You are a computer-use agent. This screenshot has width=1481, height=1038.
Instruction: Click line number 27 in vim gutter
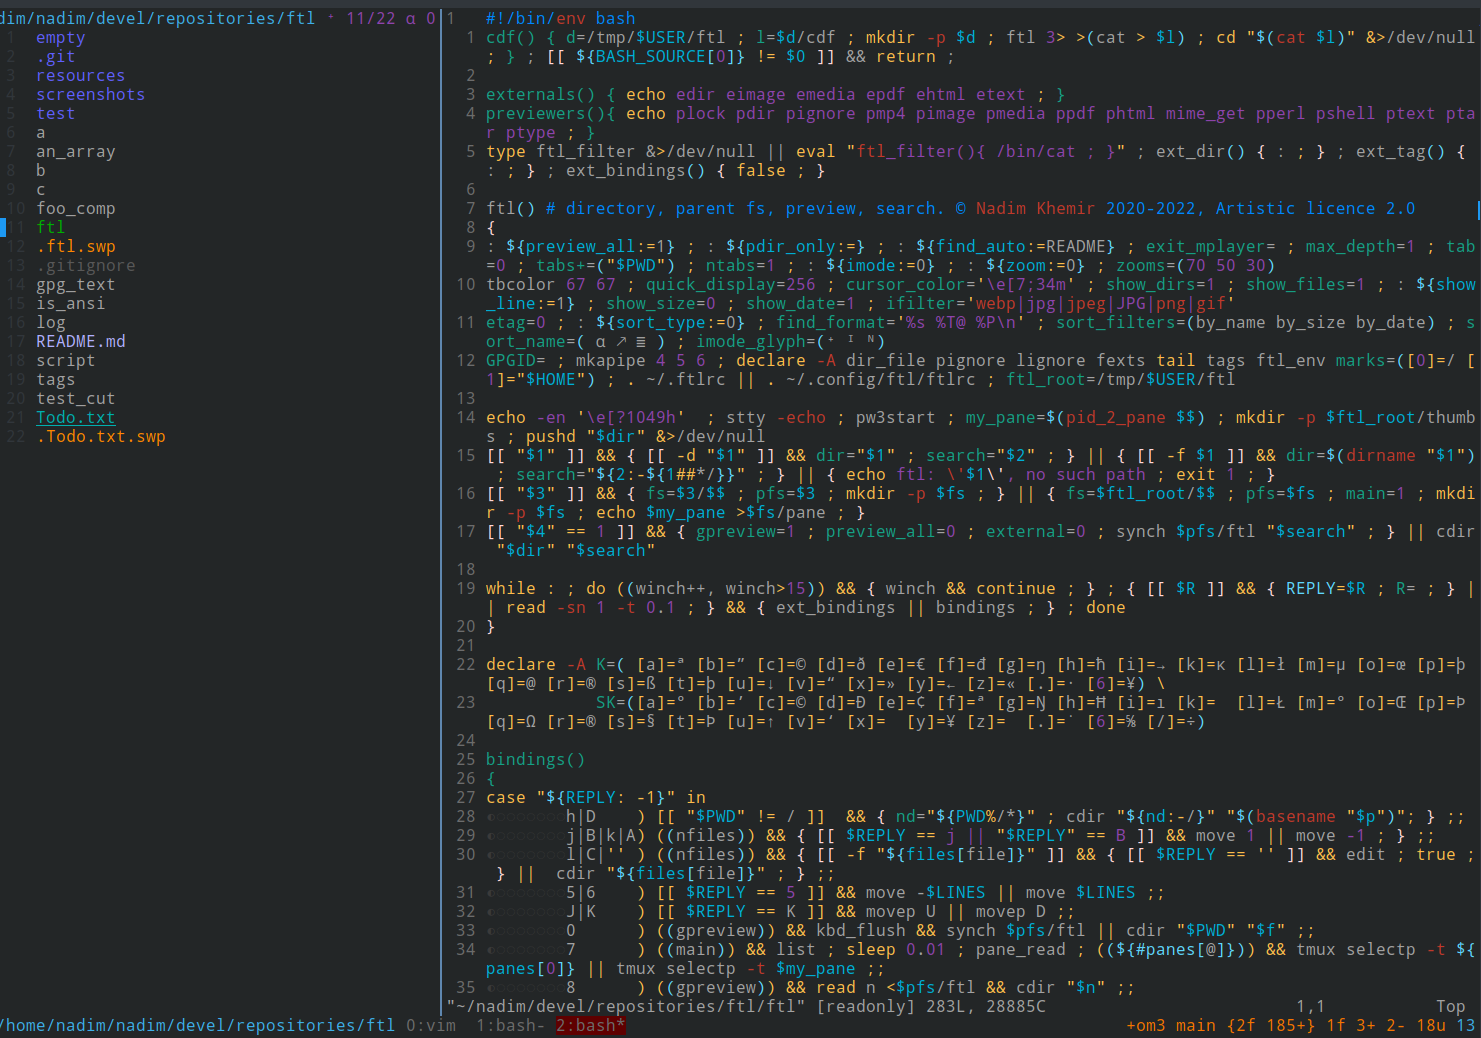466,798
